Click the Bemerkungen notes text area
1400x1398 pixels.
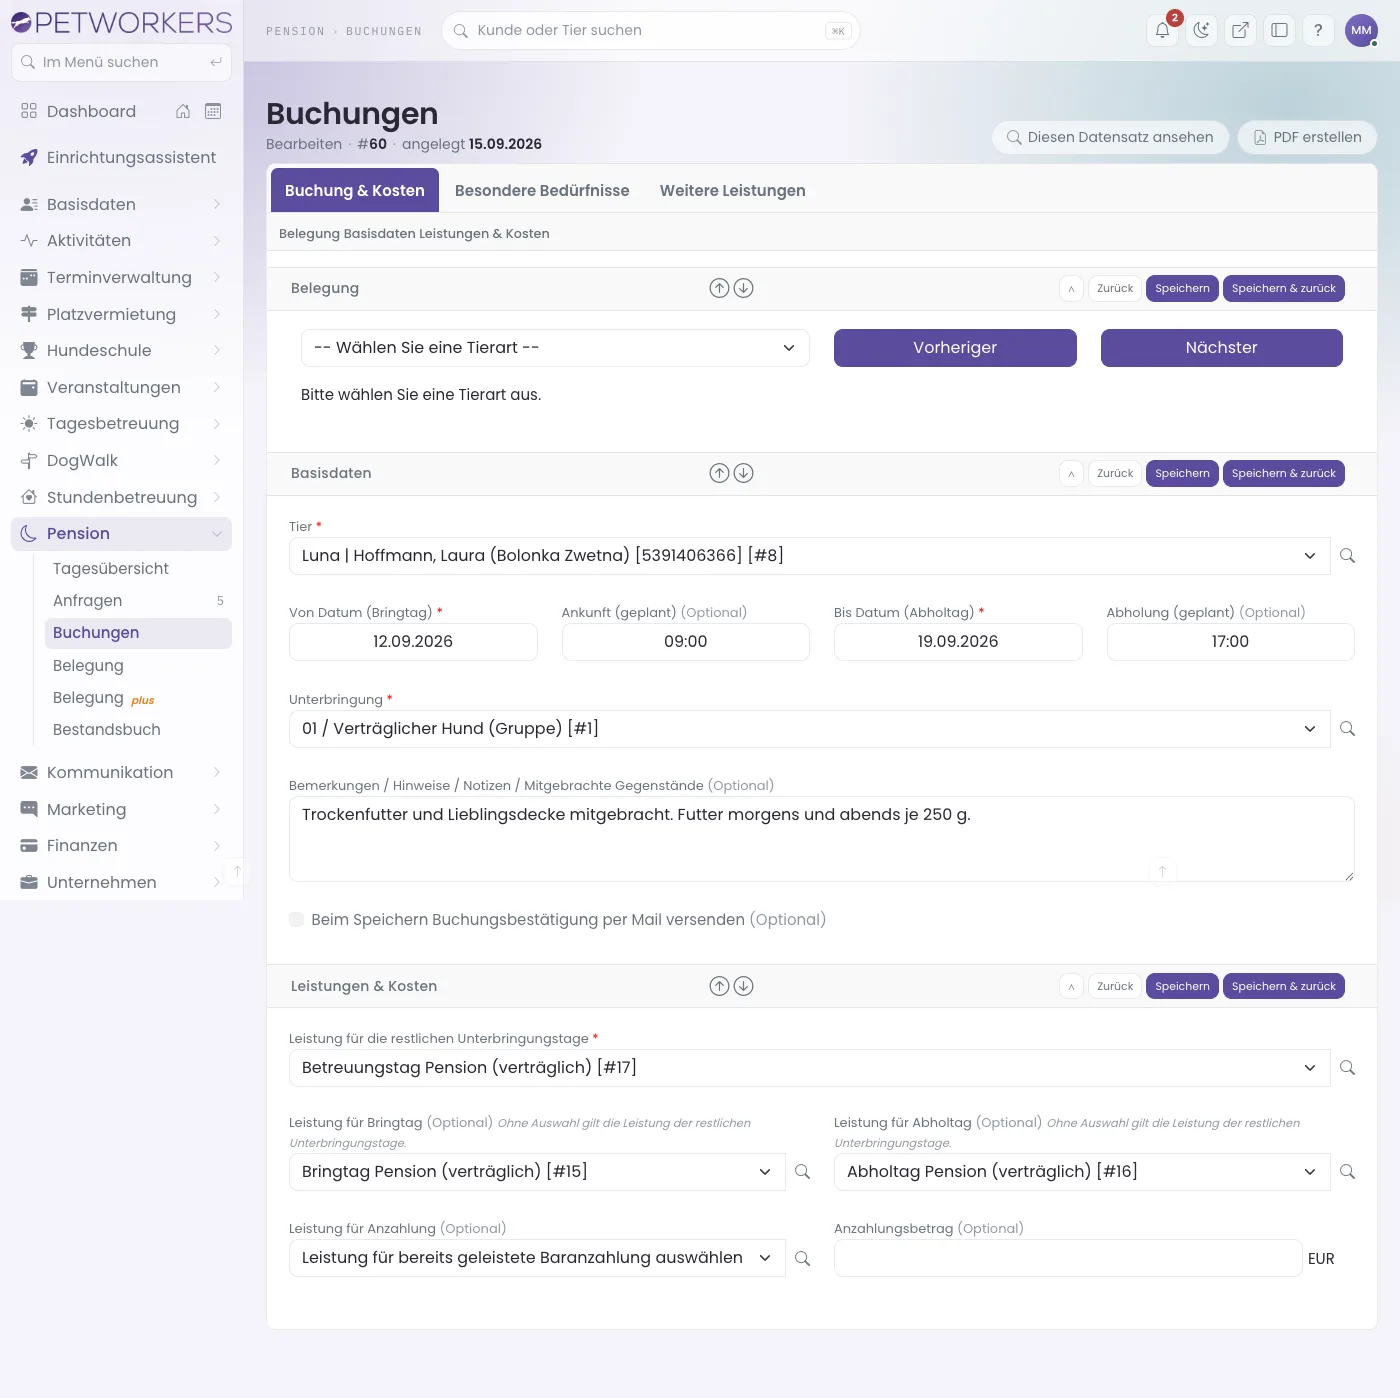coord(821,839)
